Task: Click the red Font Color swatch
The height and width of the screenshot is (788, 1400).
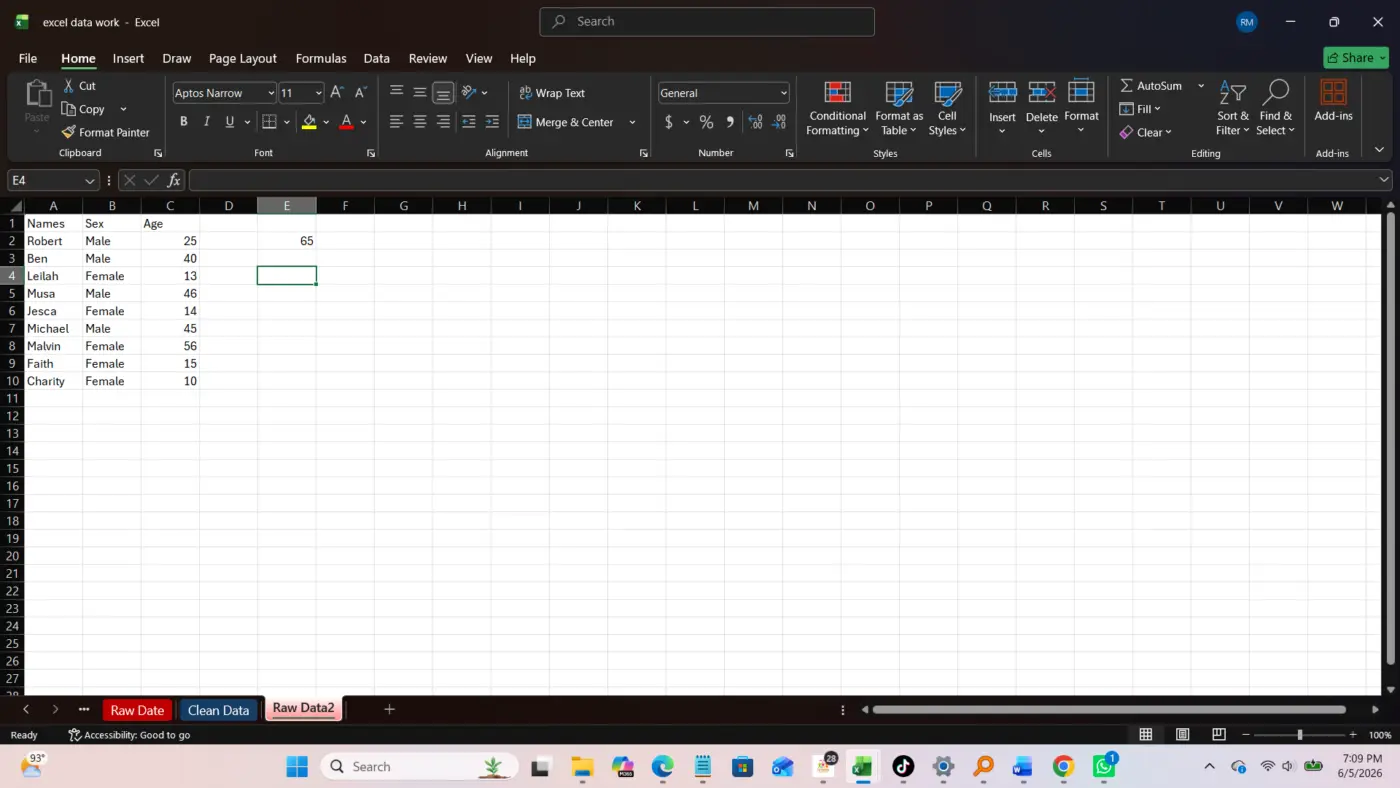Action: [x=346, y=122]
